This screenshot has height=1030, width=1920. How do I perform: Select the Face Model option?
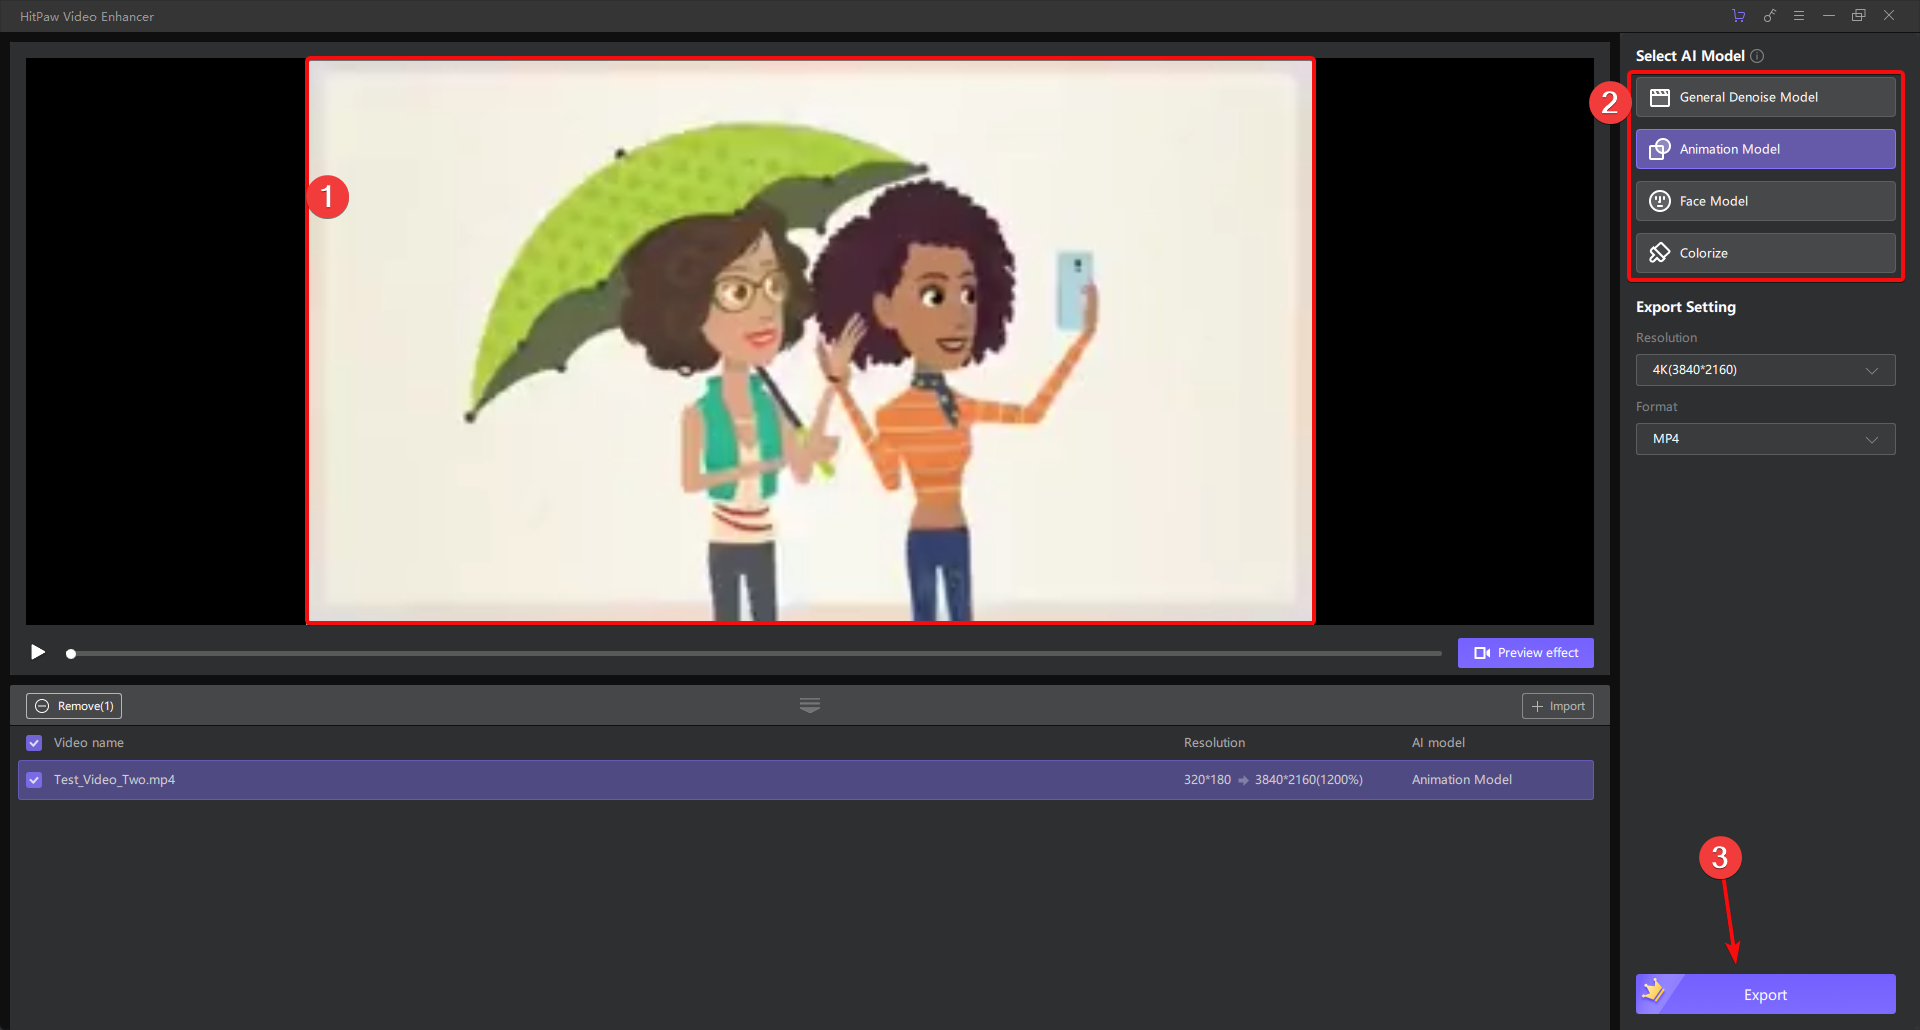(x=1765, y=201)
